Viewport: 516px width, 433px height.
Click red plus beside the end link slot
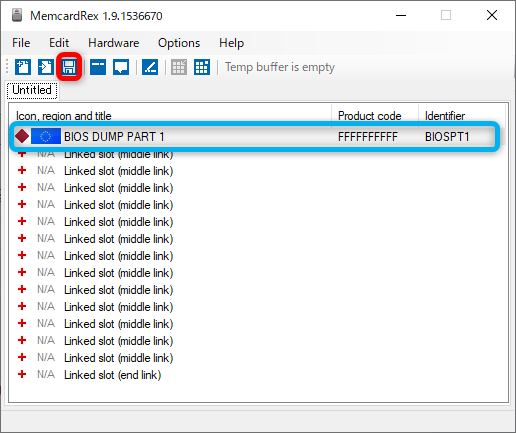pos(22,374)
